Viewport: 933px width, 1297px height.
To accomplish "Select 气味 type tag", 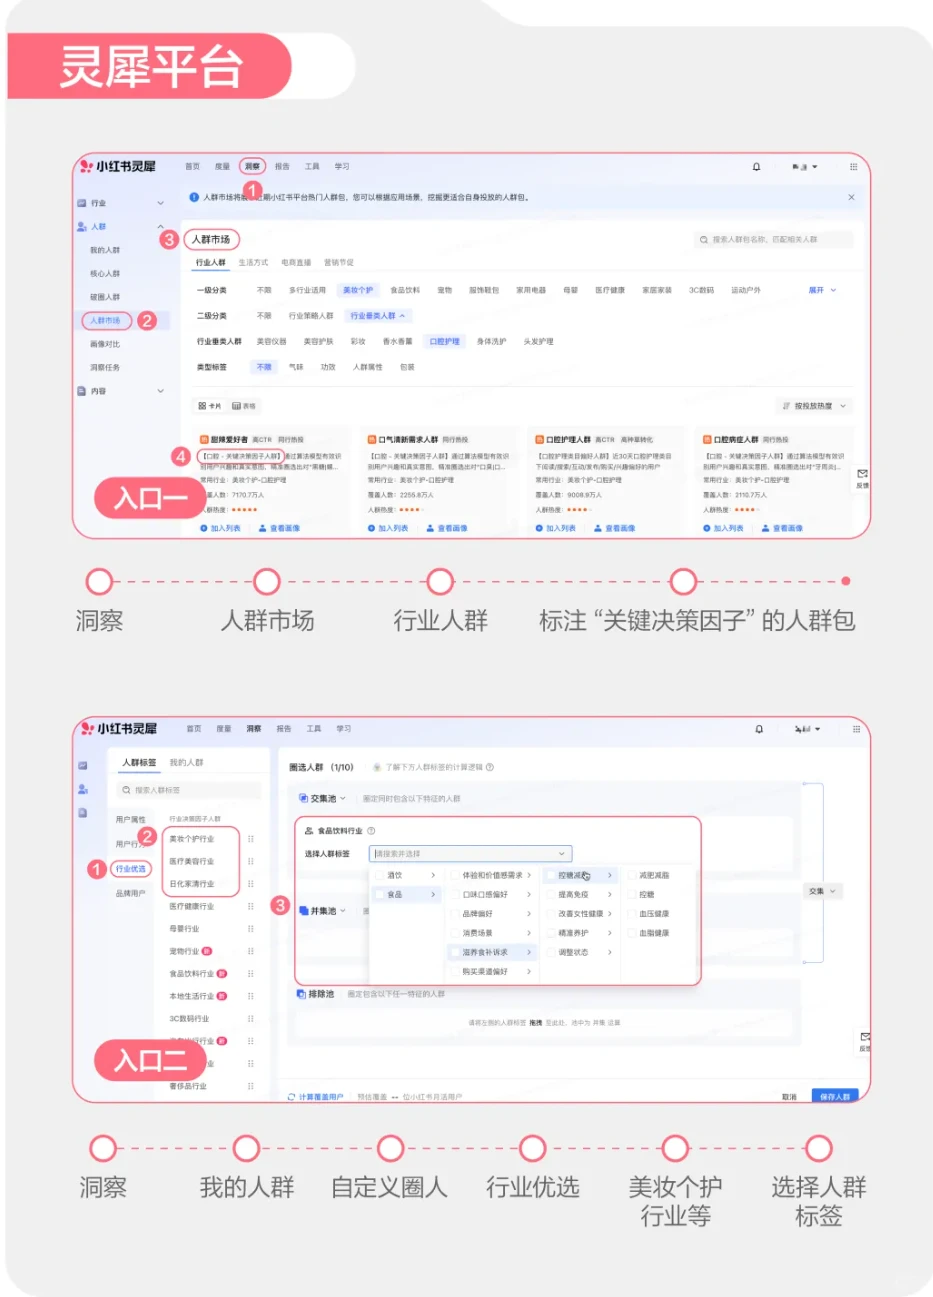I will coord(296,367).
